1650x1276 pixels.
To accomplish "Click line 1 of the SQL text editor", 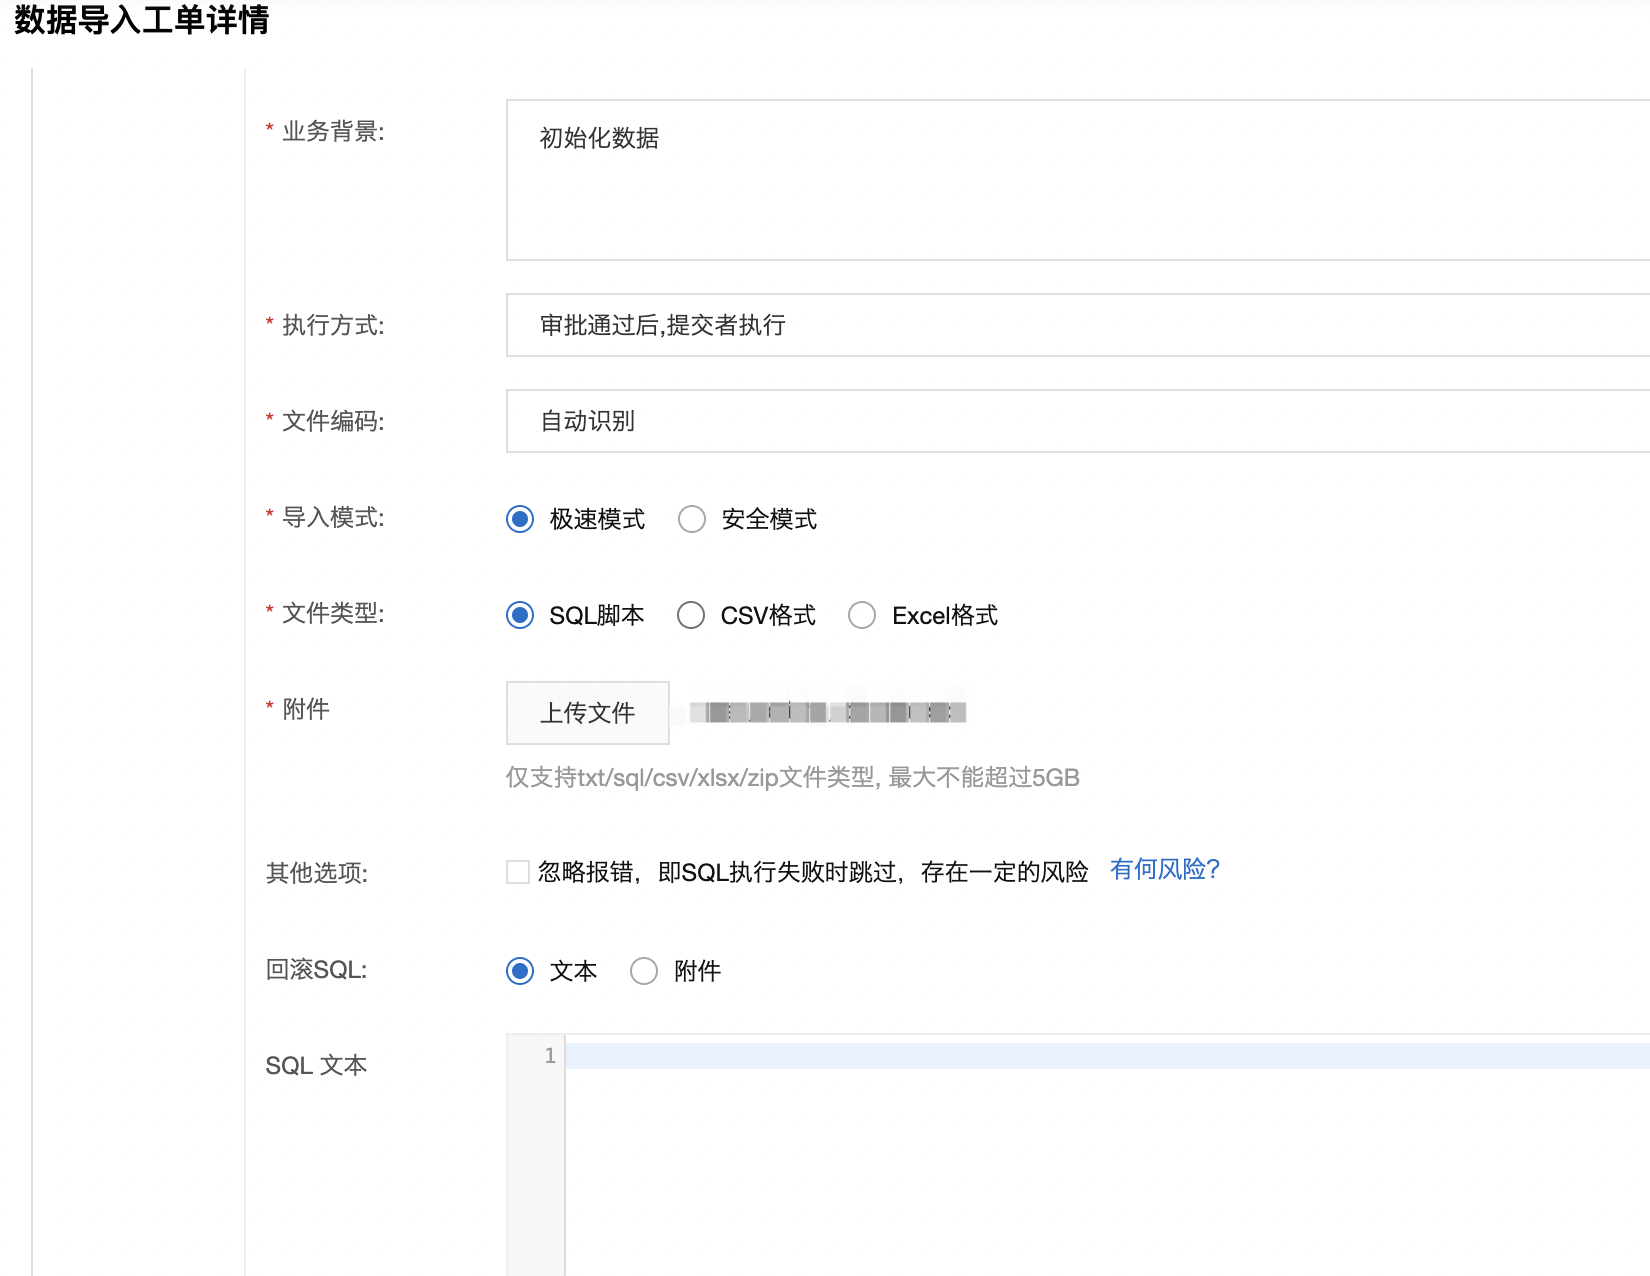I will [x=1107, y=1056].
